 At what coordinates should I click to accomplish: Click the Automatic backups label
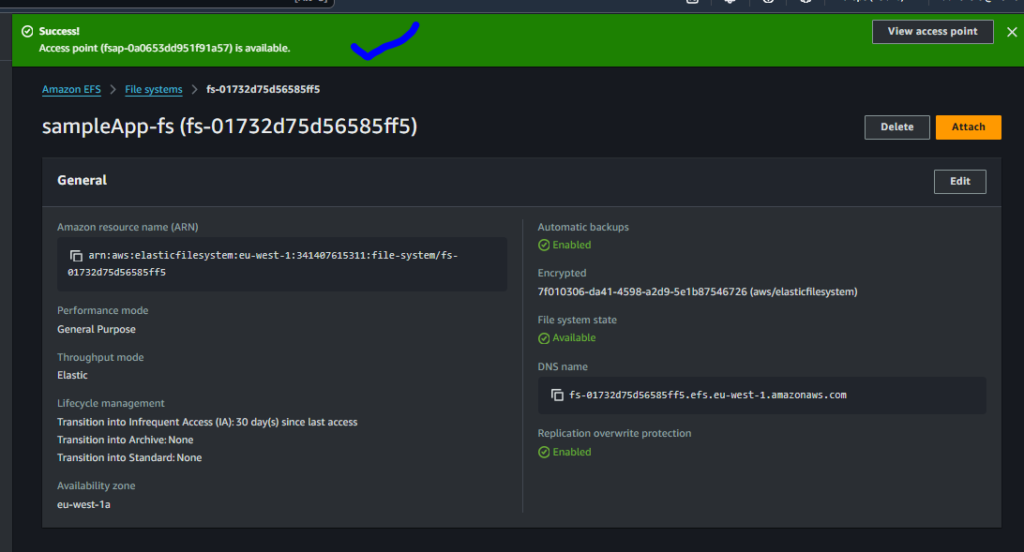[583, 227]
